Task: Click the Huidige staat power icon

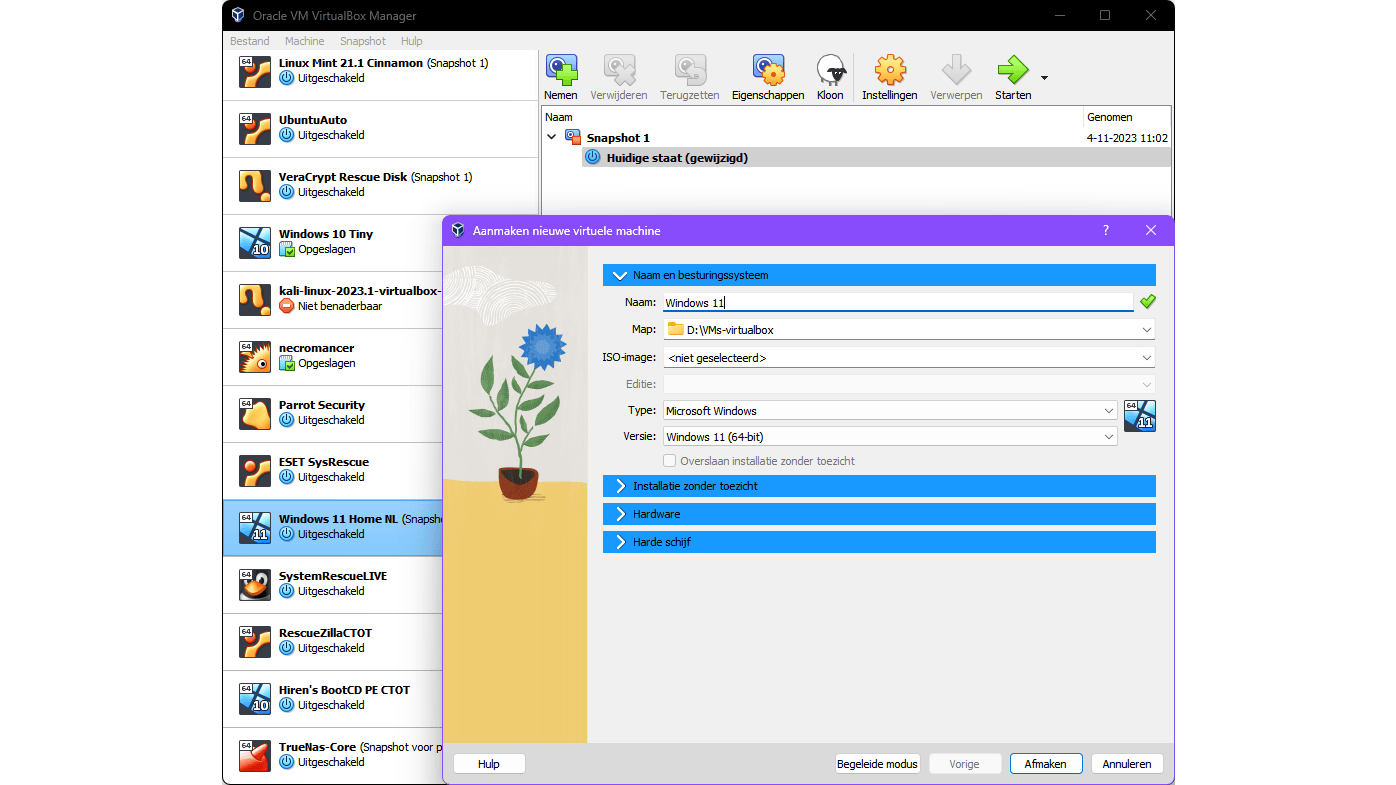Action: pos(593,157)
